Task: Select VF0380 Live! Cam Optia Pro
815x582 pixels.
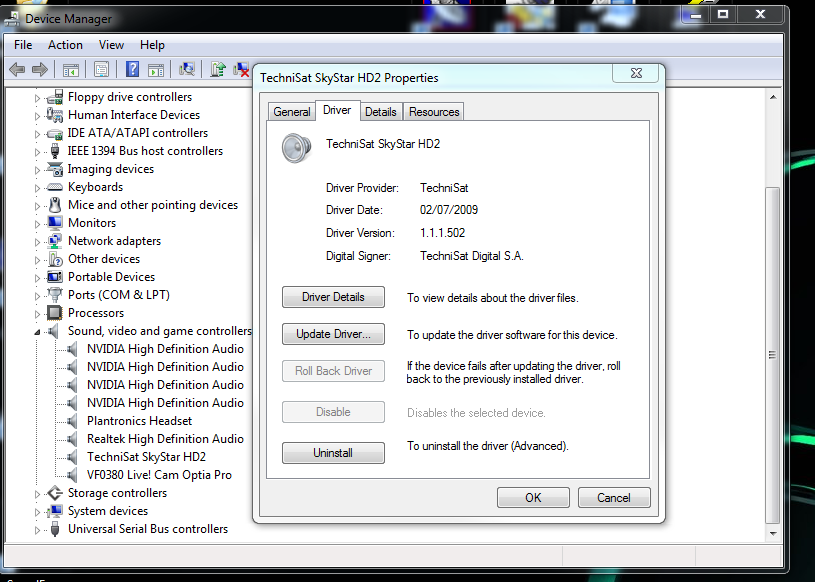Action: 159,475
